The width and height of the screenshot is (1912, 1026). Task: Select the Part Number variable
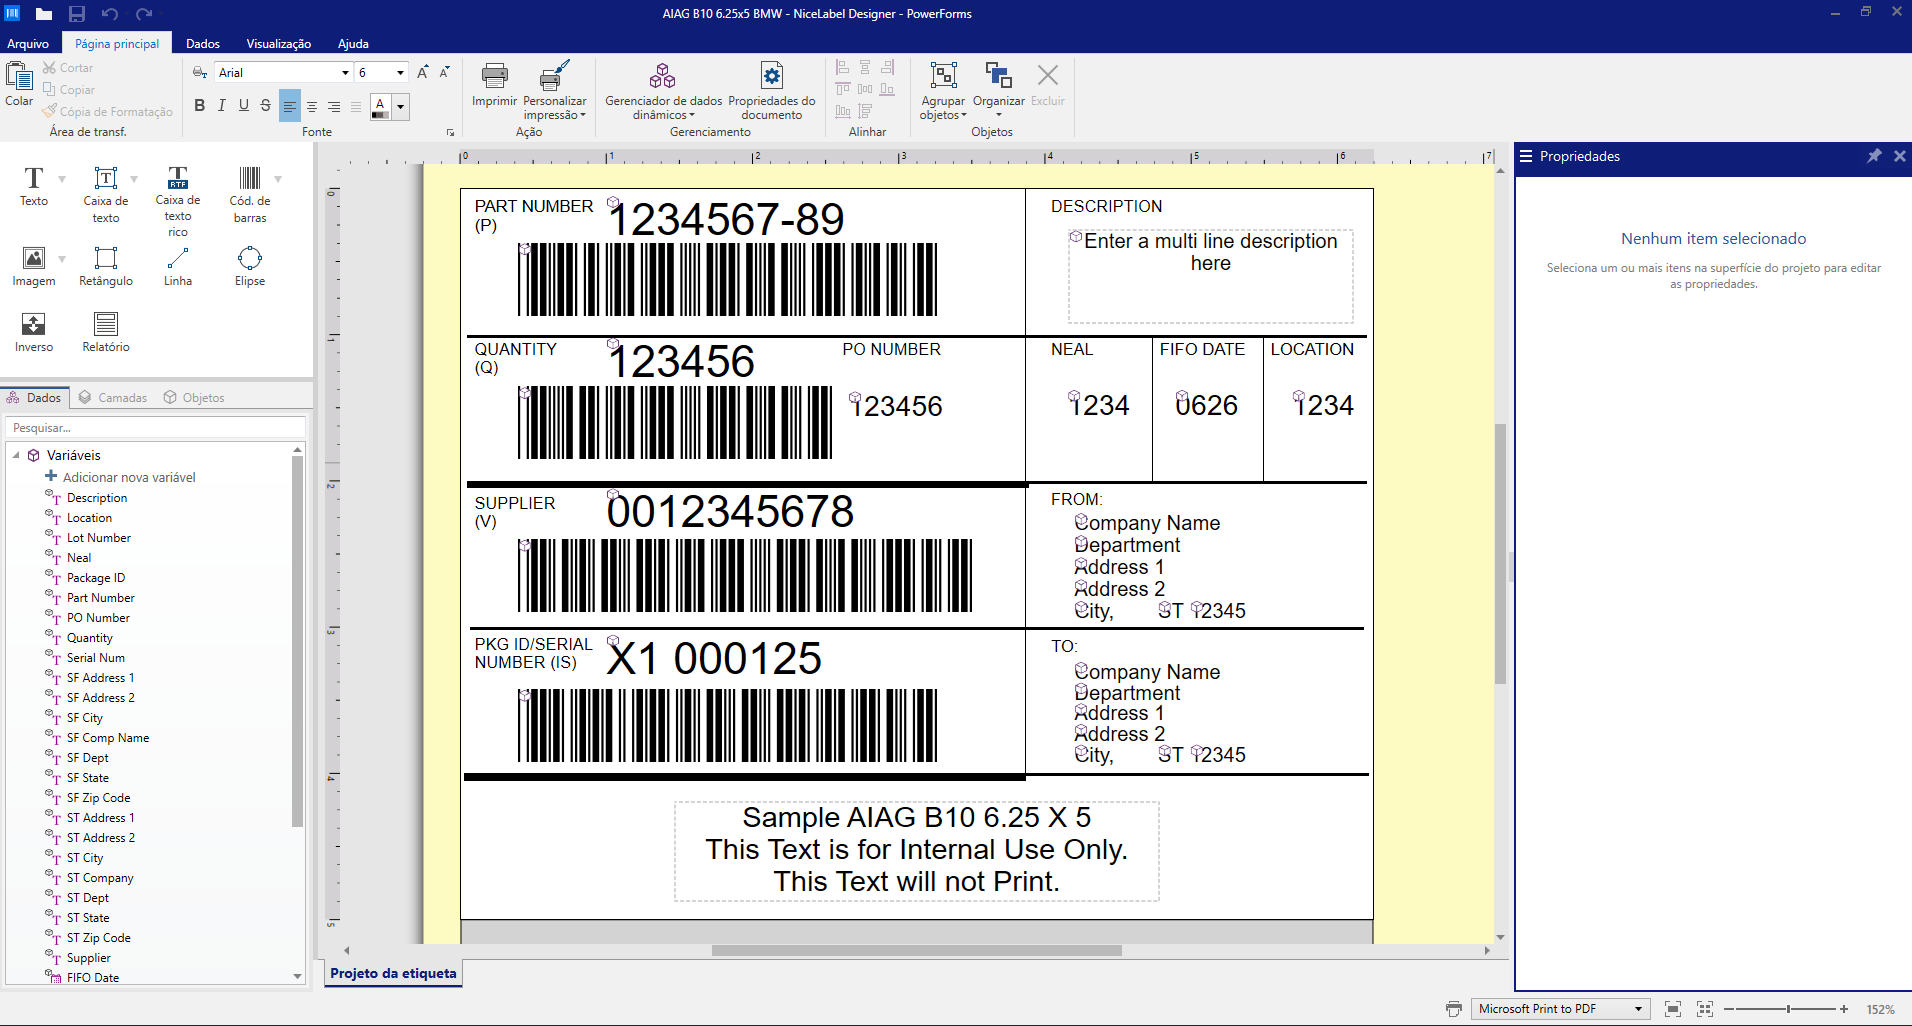pos(100,598)
